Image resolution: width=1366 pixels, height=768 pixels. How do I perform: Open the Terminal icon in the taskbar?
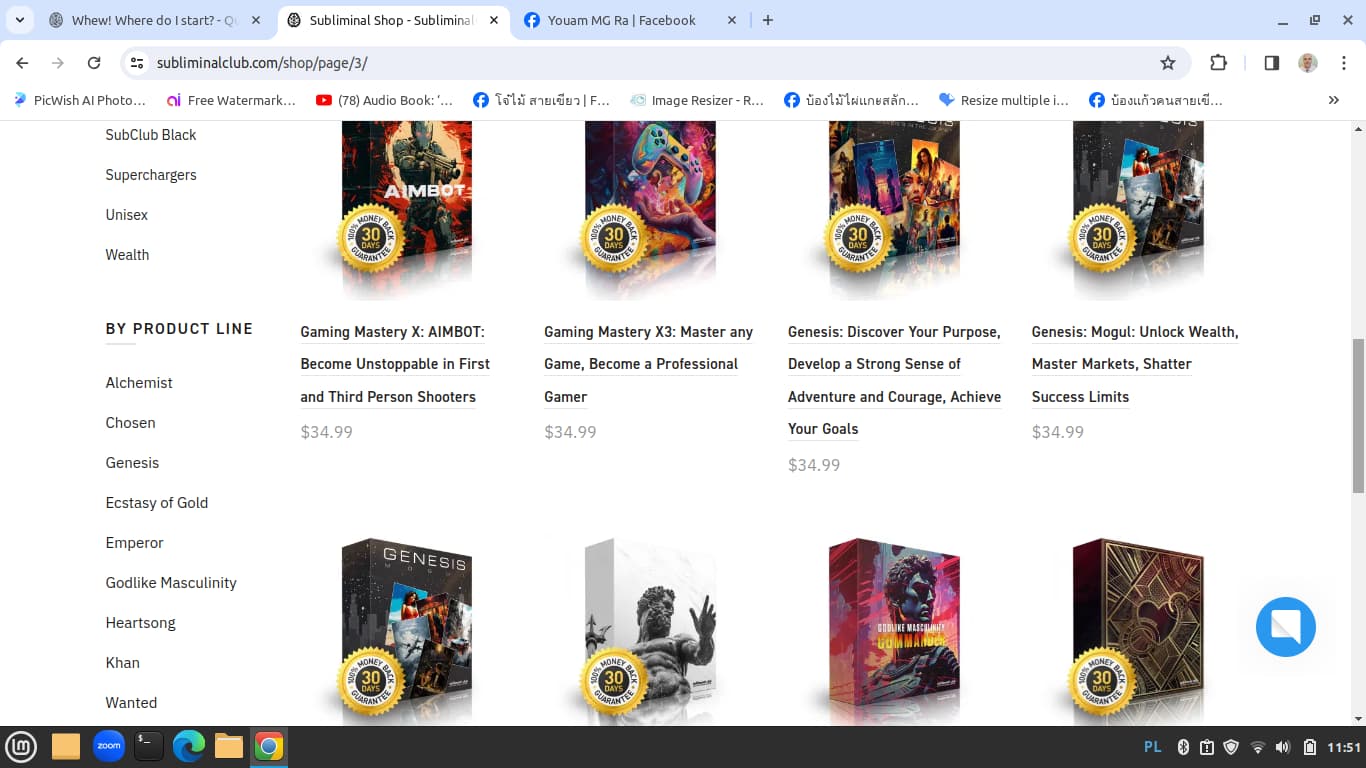(x=149, y=746)
